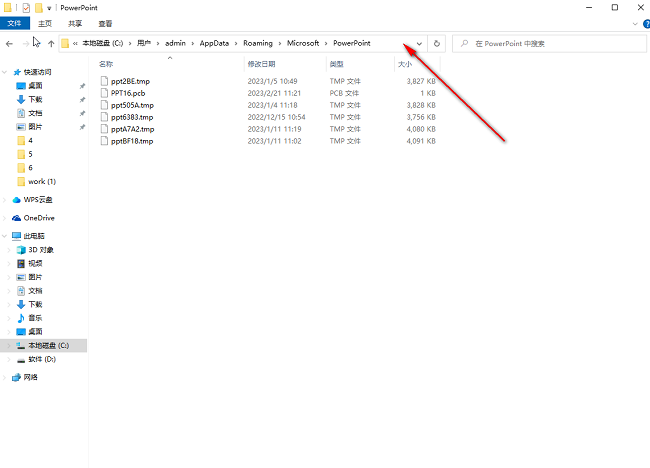
Task: Select 此电脑 in navigation pane
Action: pos(34,236)
